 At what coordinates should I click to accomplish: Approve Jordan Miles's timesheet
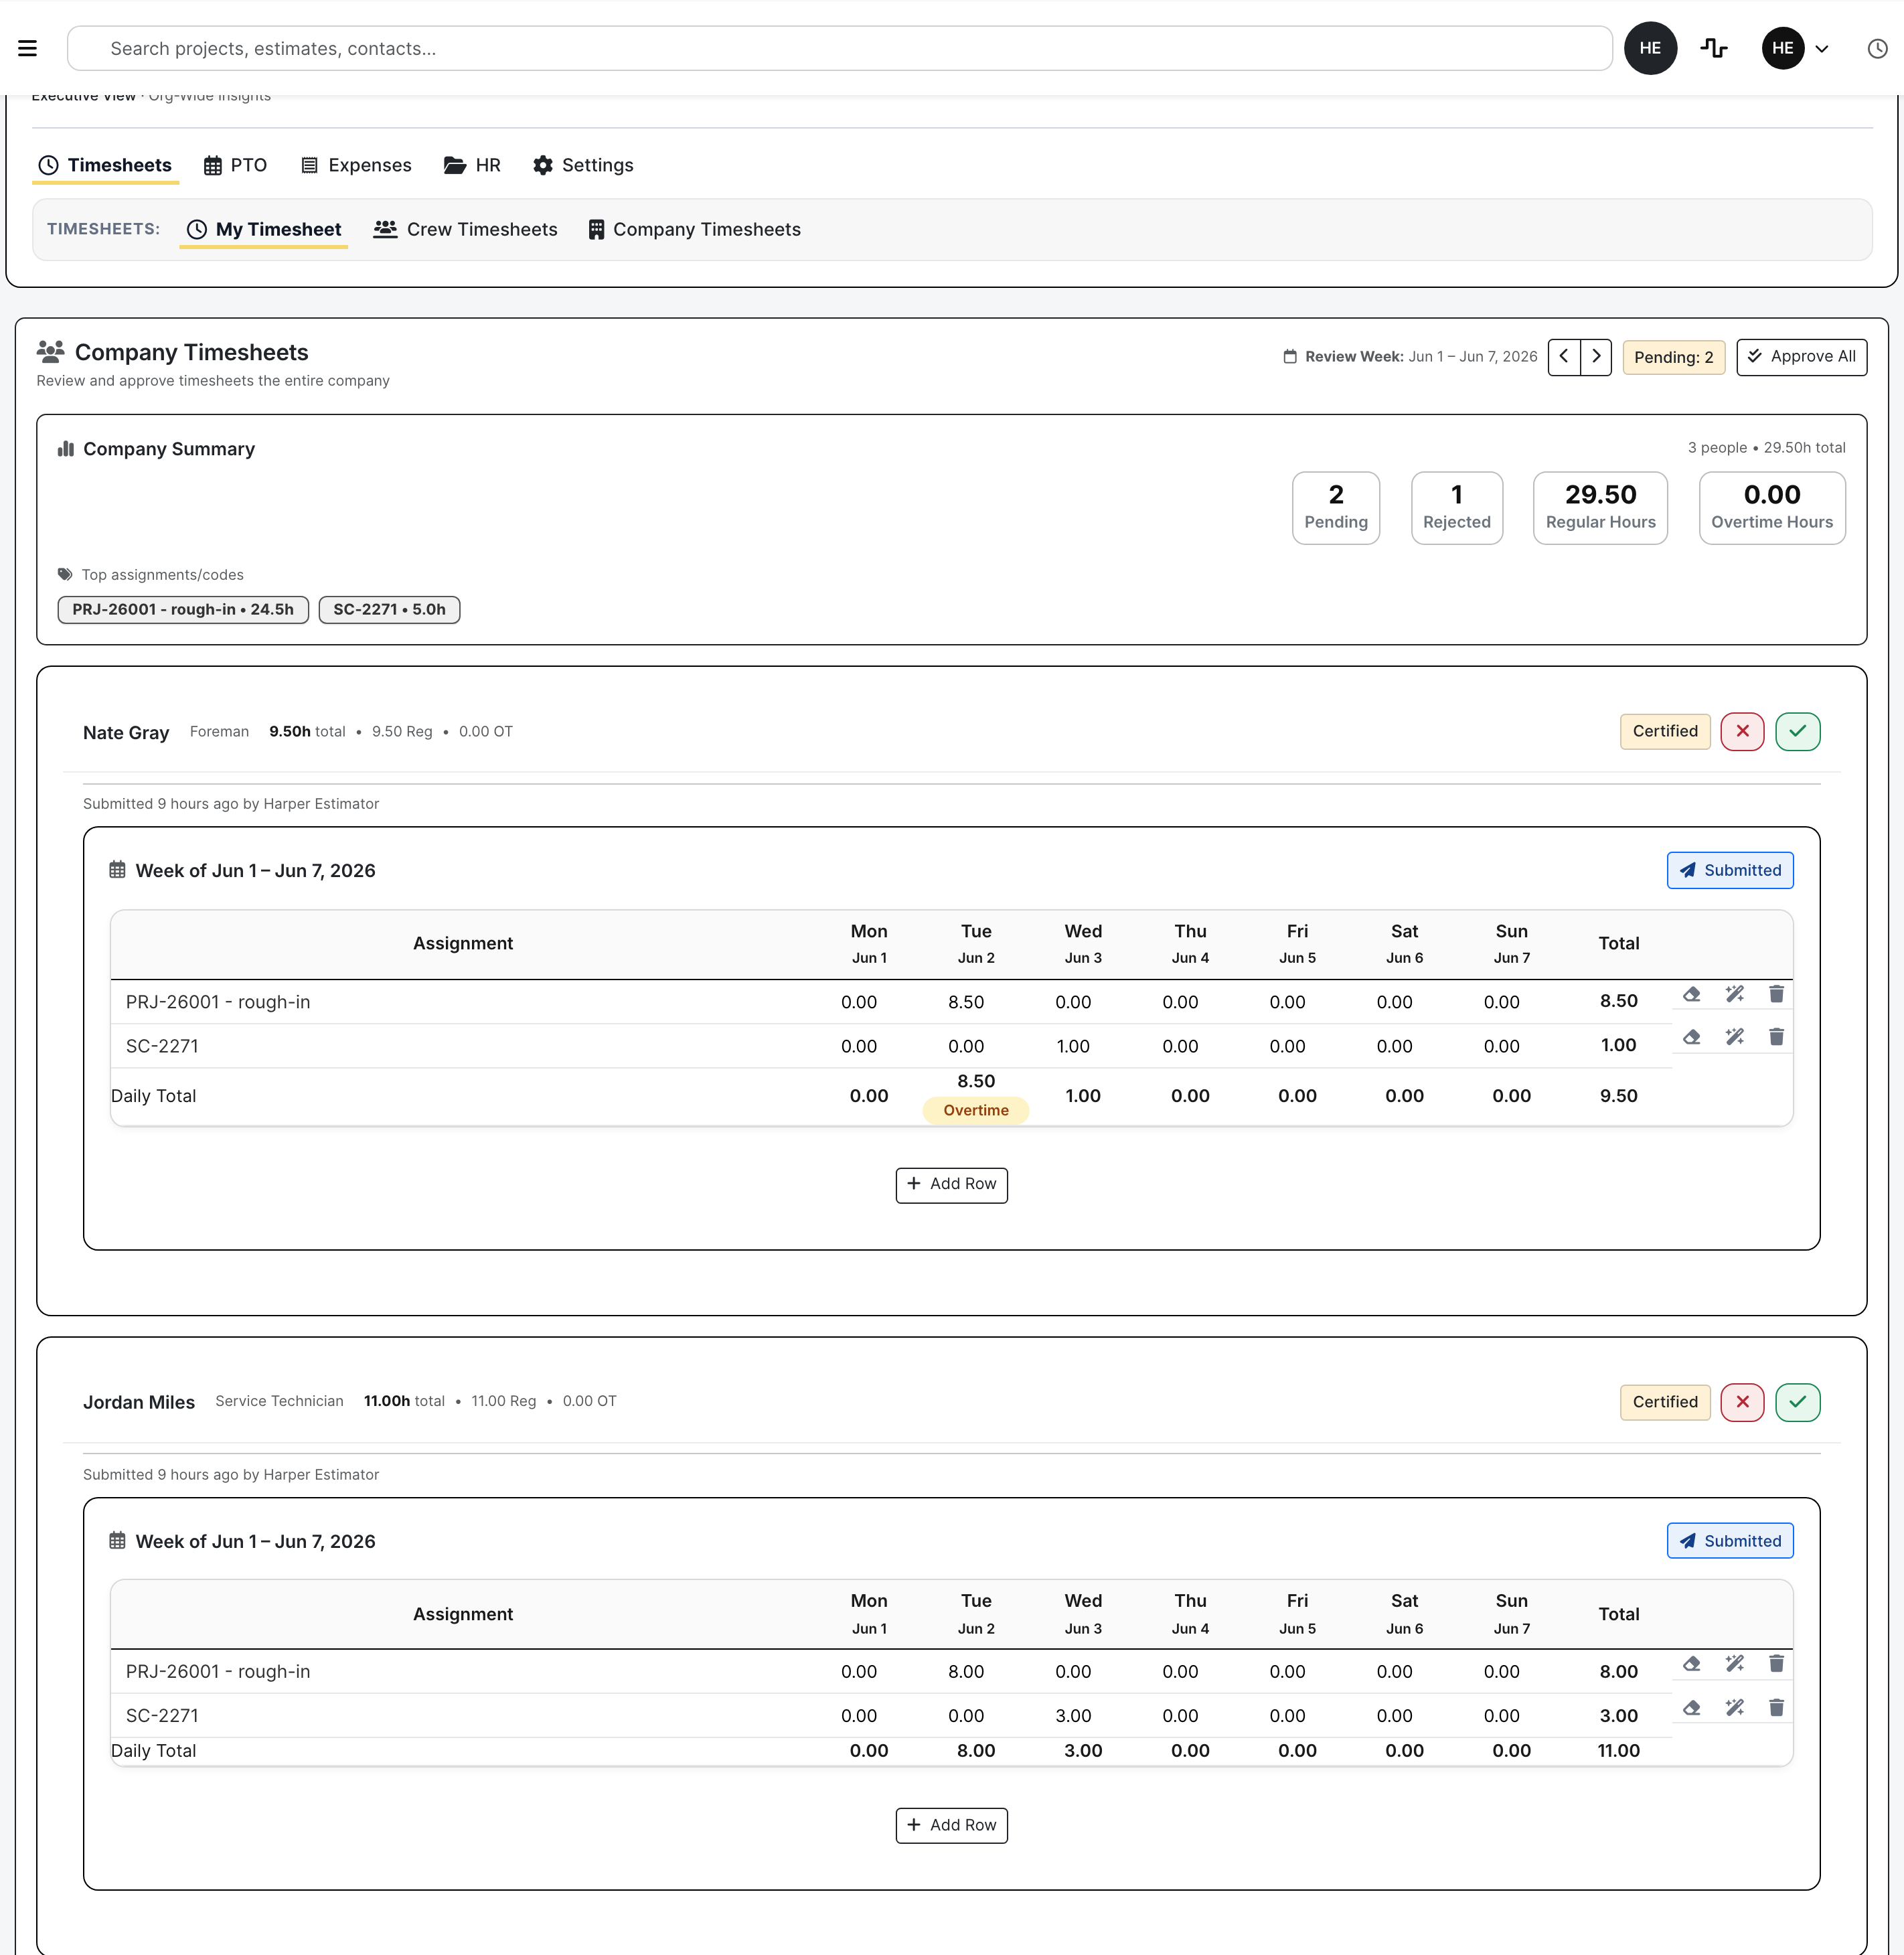click(1797, 1402)
